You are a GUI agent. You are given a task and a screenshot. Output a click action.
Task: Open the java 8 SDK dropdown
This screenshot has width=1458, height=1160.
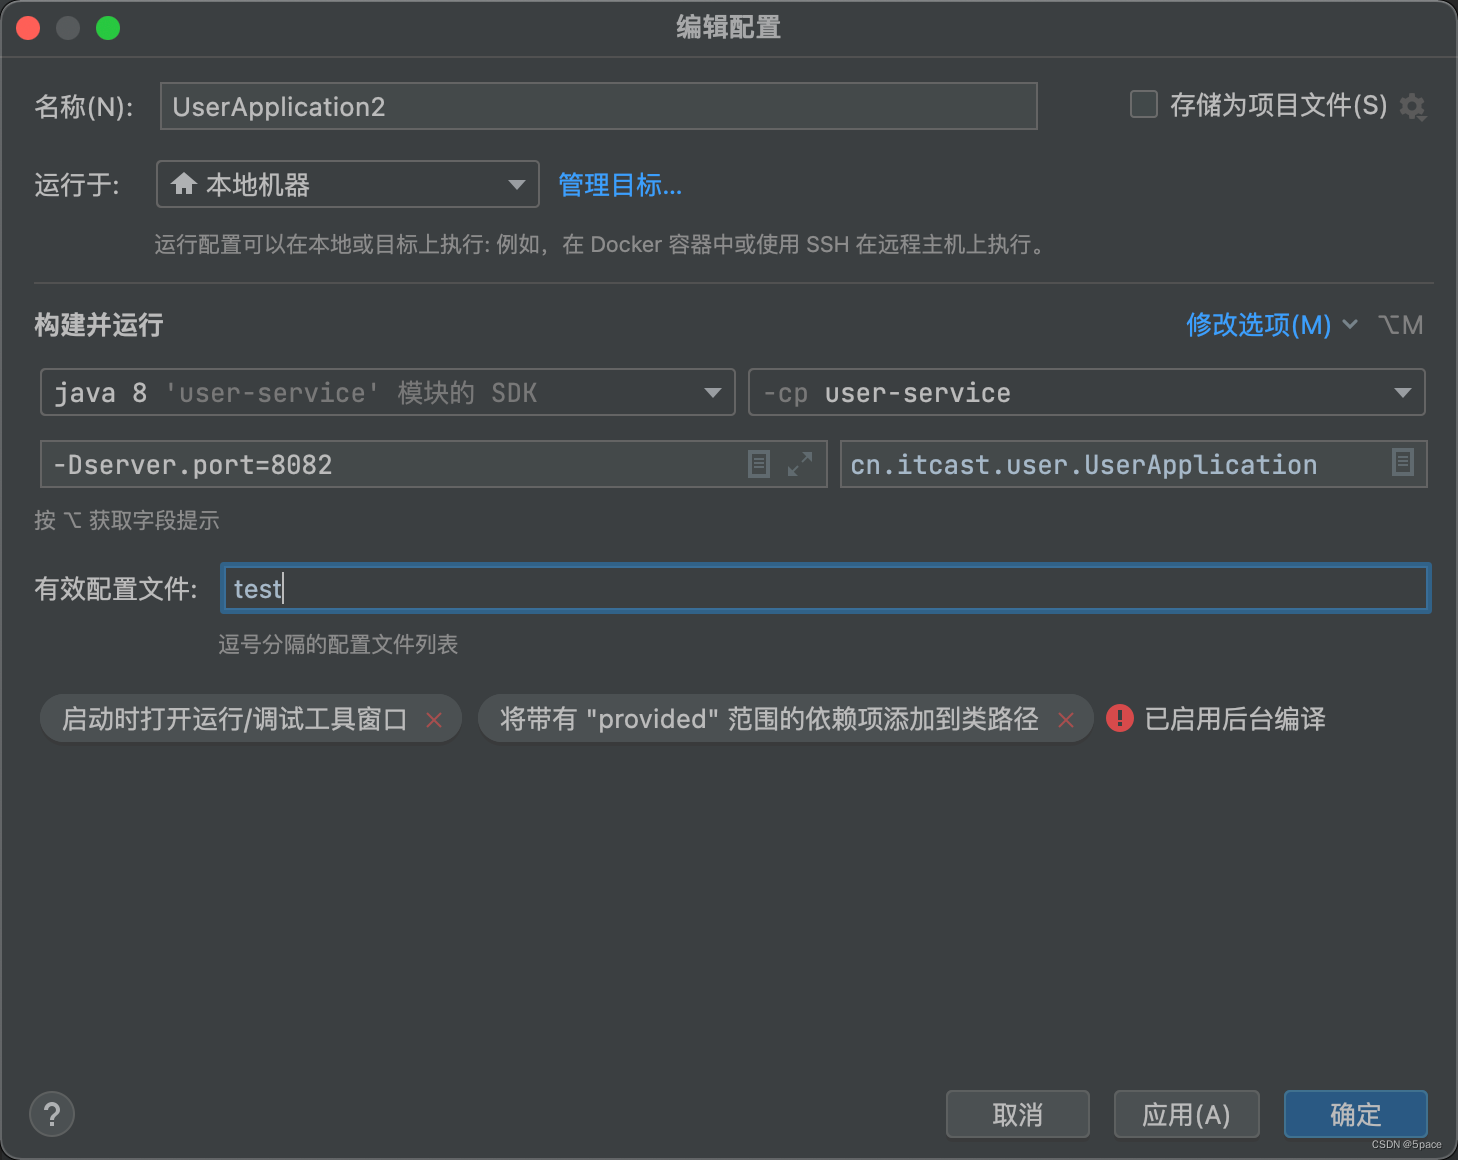(388, 392)
